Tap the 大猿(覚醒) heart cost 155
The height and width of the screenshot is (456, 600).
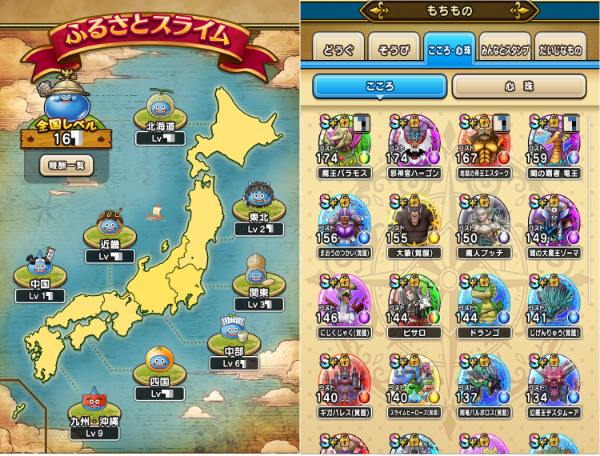pos(414,226)
